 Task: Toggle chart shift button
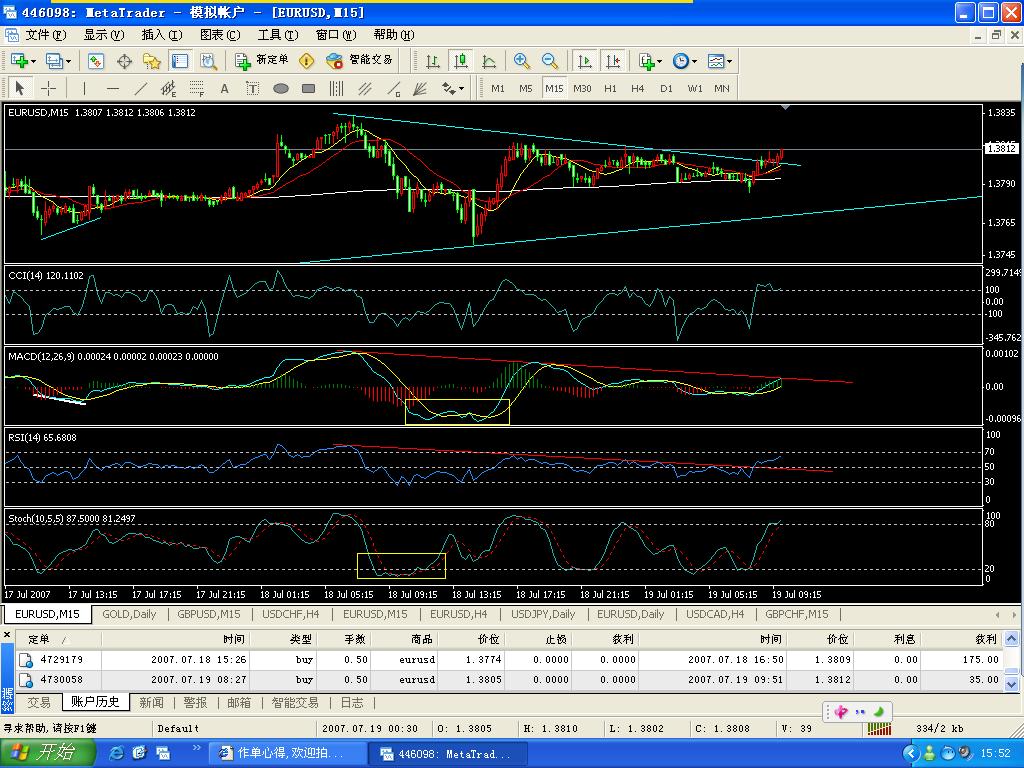[x=612, y=61]
